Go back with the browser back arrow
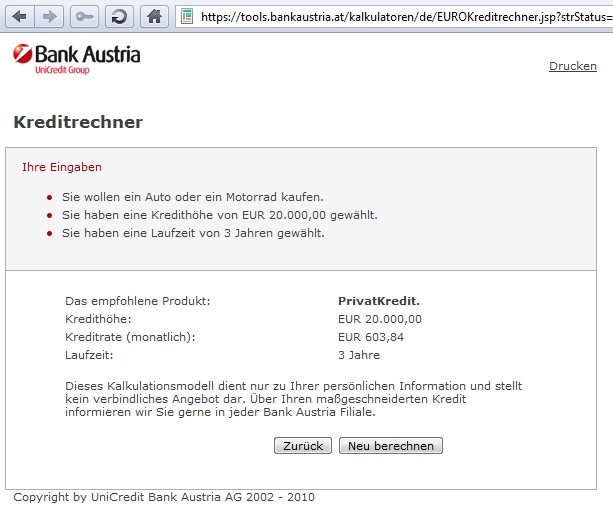The height and width of the screenshot is (512, 613). click(20, 17)
